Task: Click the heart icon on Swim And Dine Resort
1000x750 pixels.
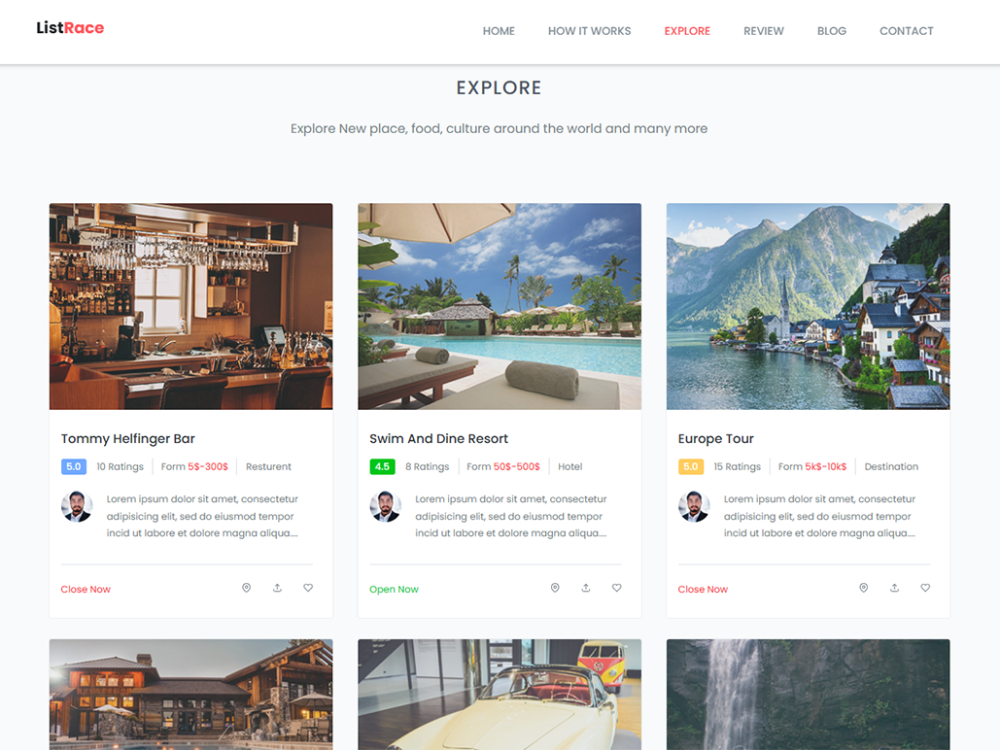Action: 617,588
